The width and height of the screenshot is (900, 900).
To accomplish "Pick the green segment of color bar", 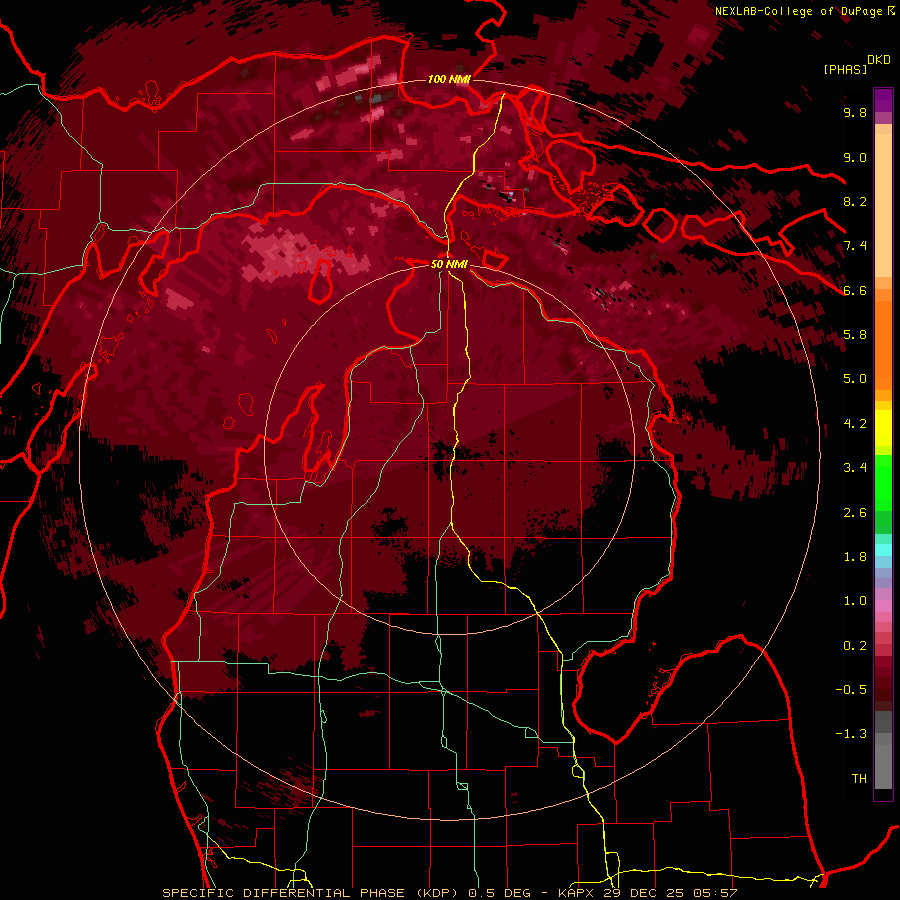I will (x=883, y=482).
